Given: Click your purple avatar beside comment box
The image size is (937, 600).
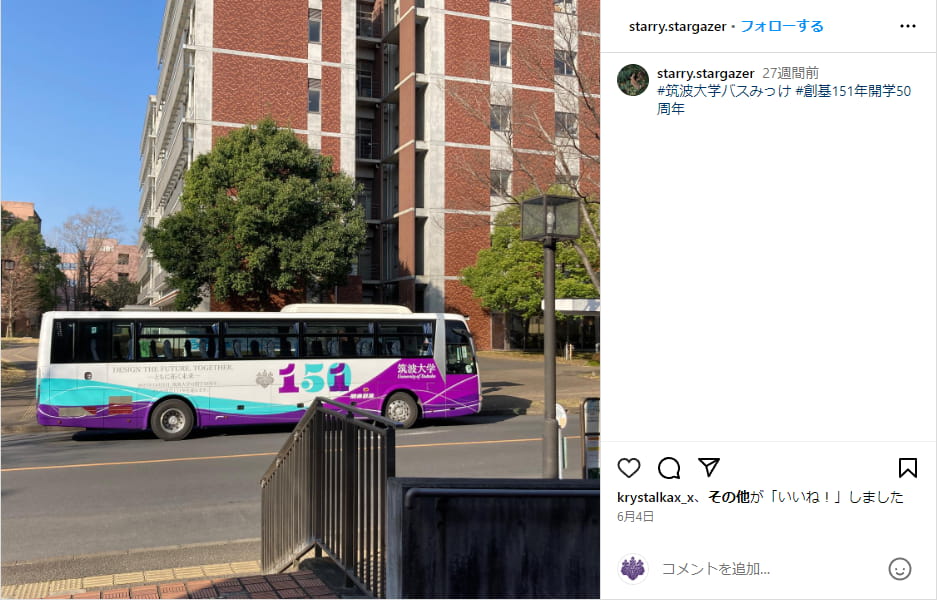Looking at the screenshot, I should pyautogui.click(x=633, y=568).
